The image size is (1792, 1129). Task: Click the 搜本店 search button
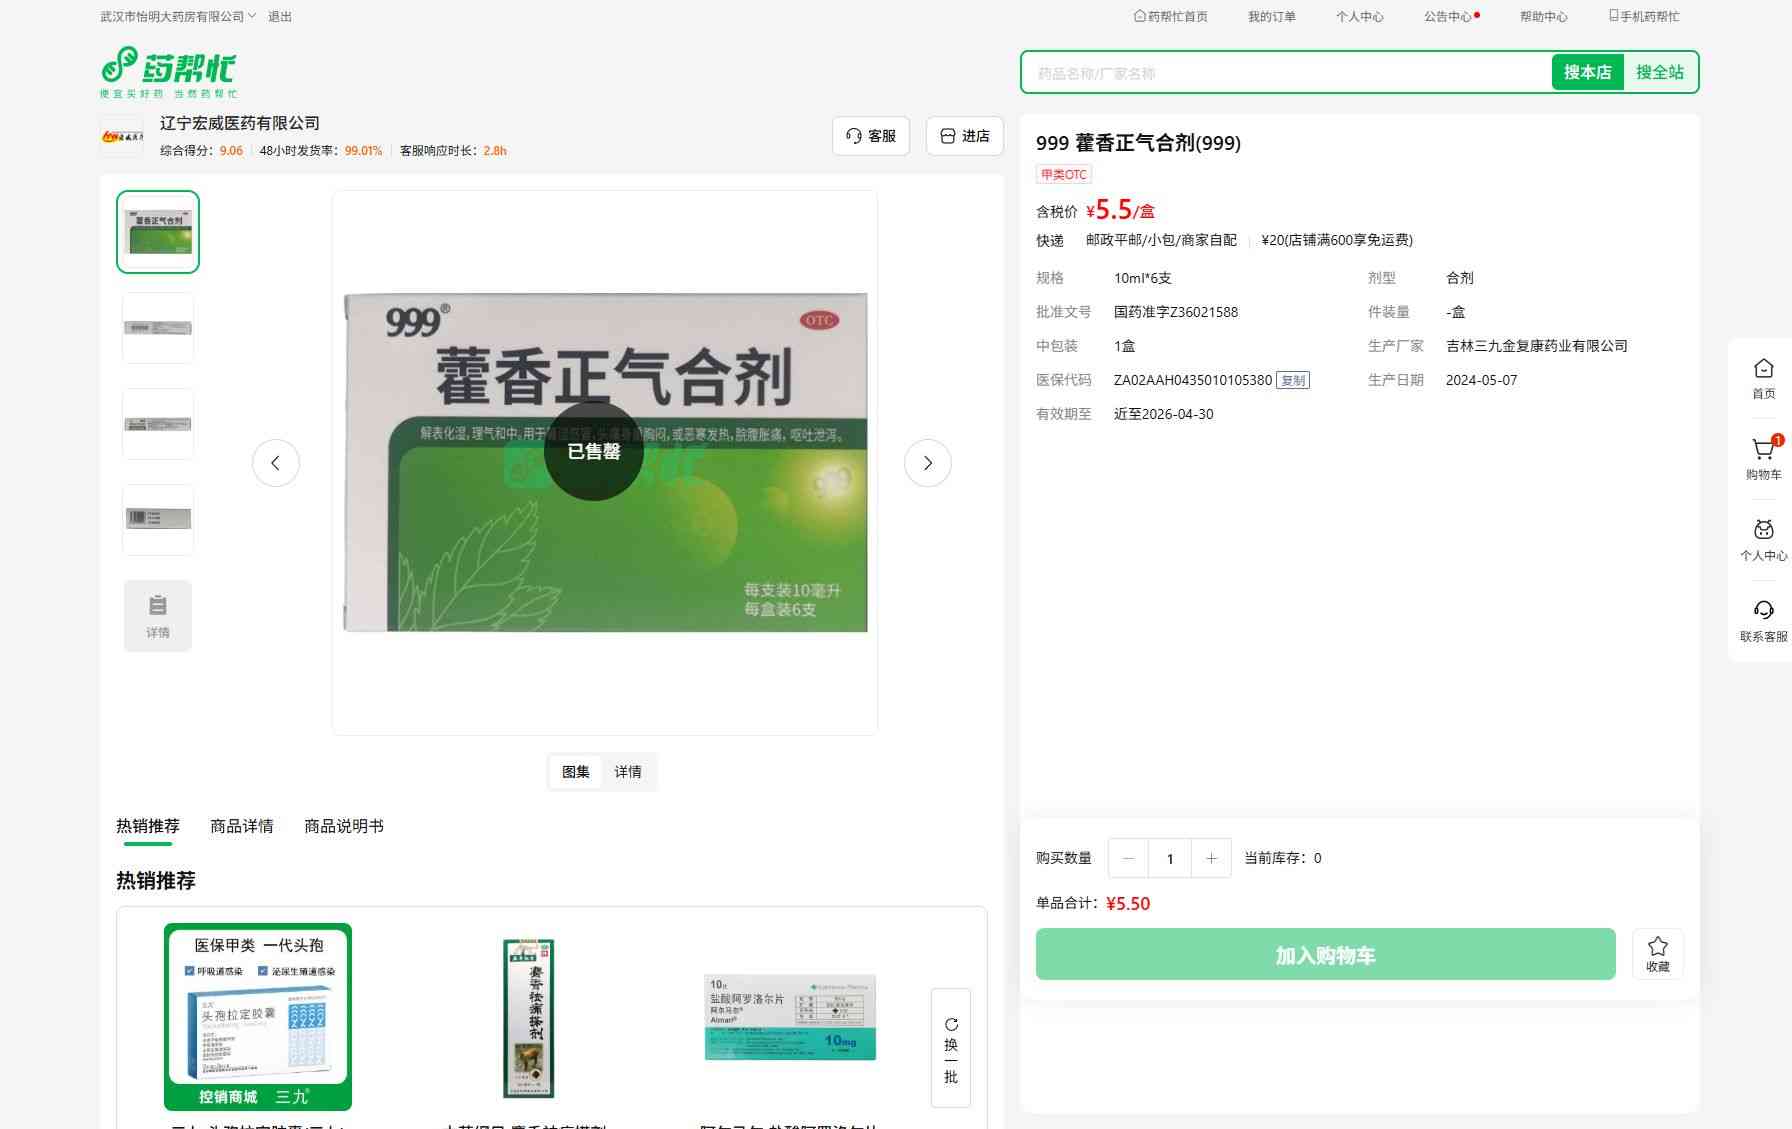1587,72
